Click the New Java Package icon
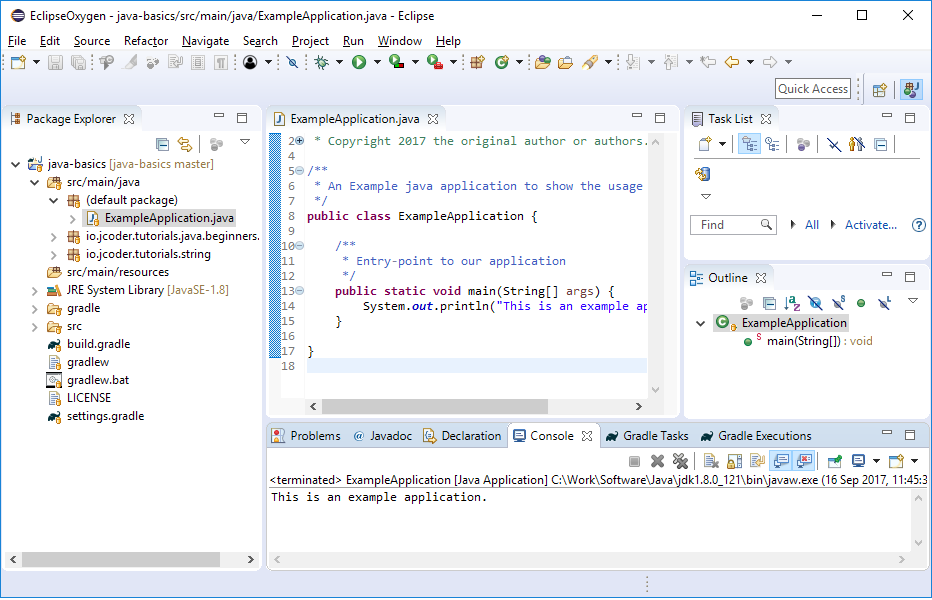 coord(478,62)
